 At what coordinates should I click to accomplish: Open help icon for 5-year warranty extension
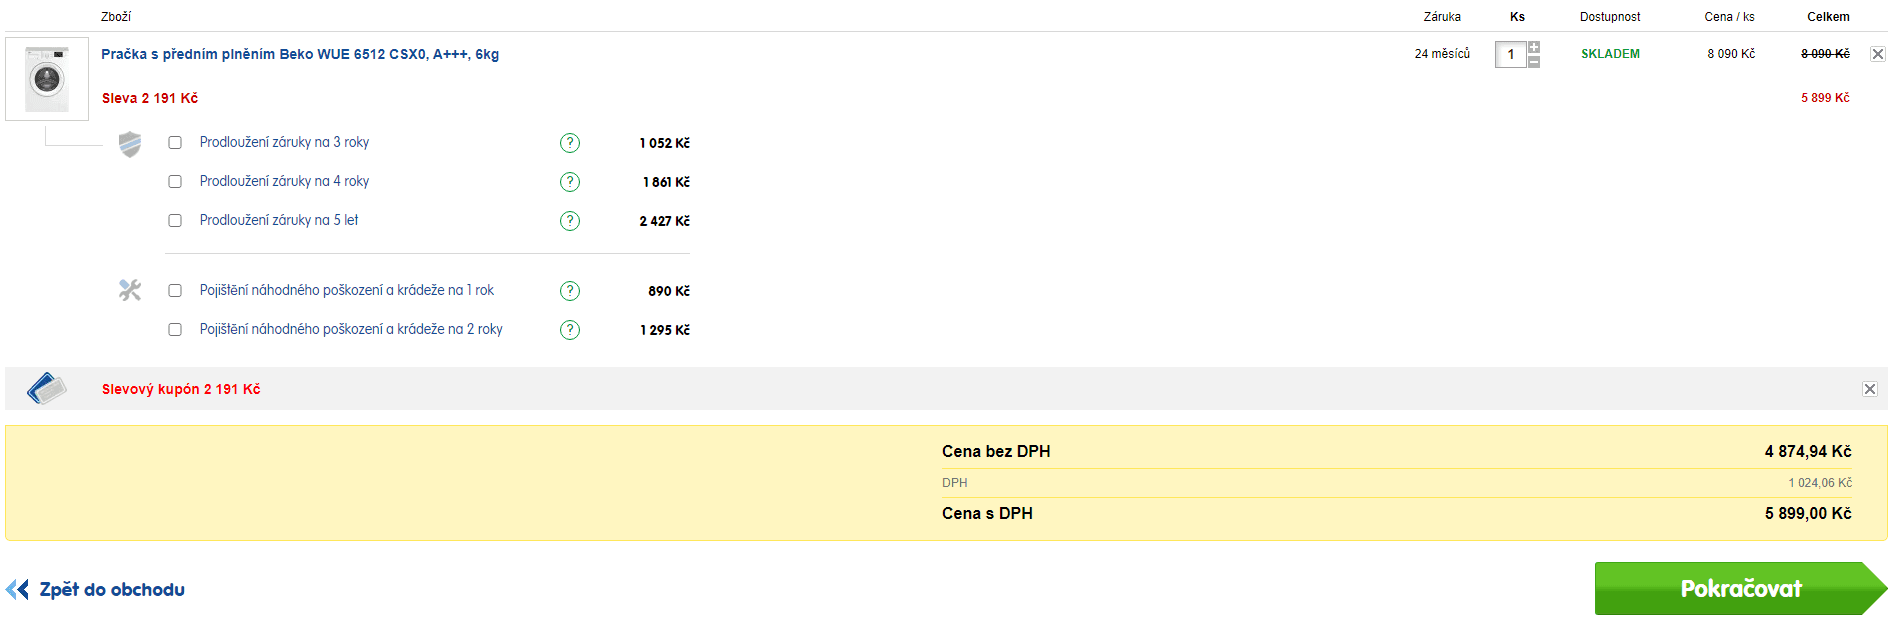[x=570, y=221]
